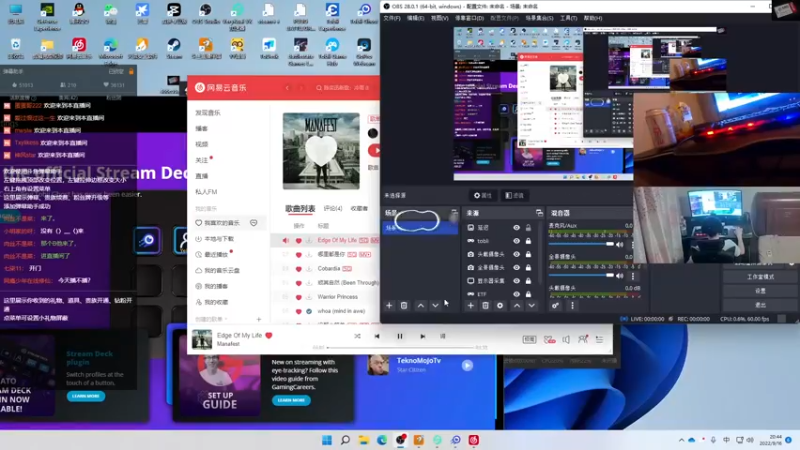The height and width of the screenshot is (450, 800).
Task: Skip to previous track in NetEase player
Action: (x=377, y=336)
